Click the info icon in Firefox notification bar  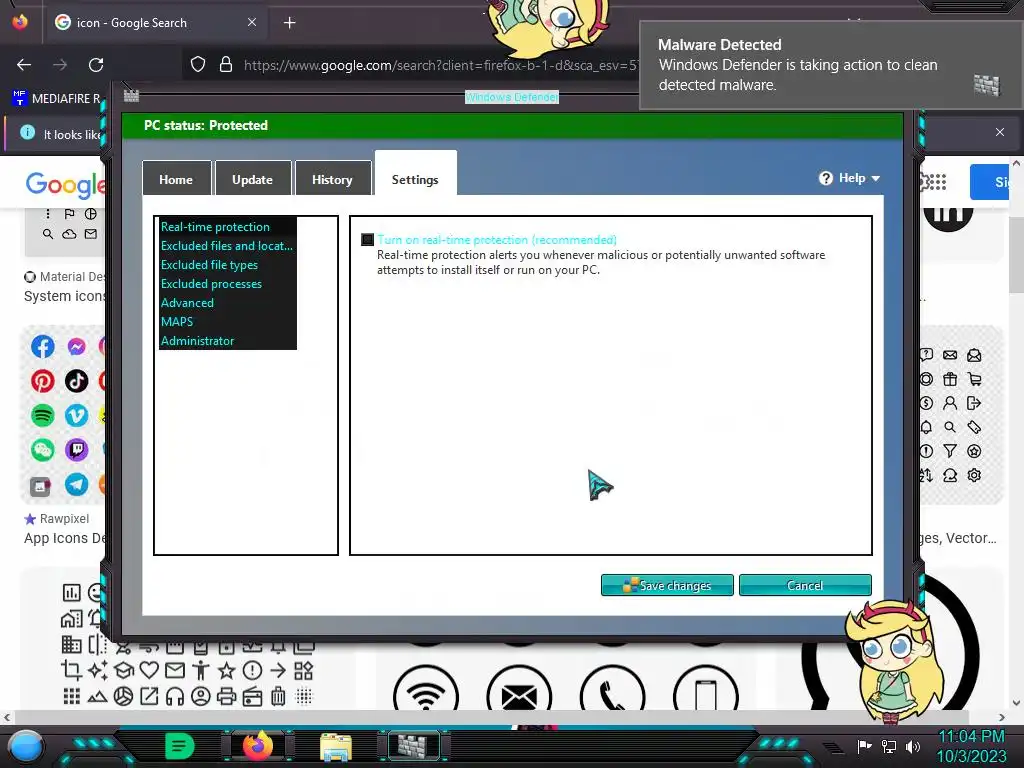pyautogui.click(x=27, y=133)
